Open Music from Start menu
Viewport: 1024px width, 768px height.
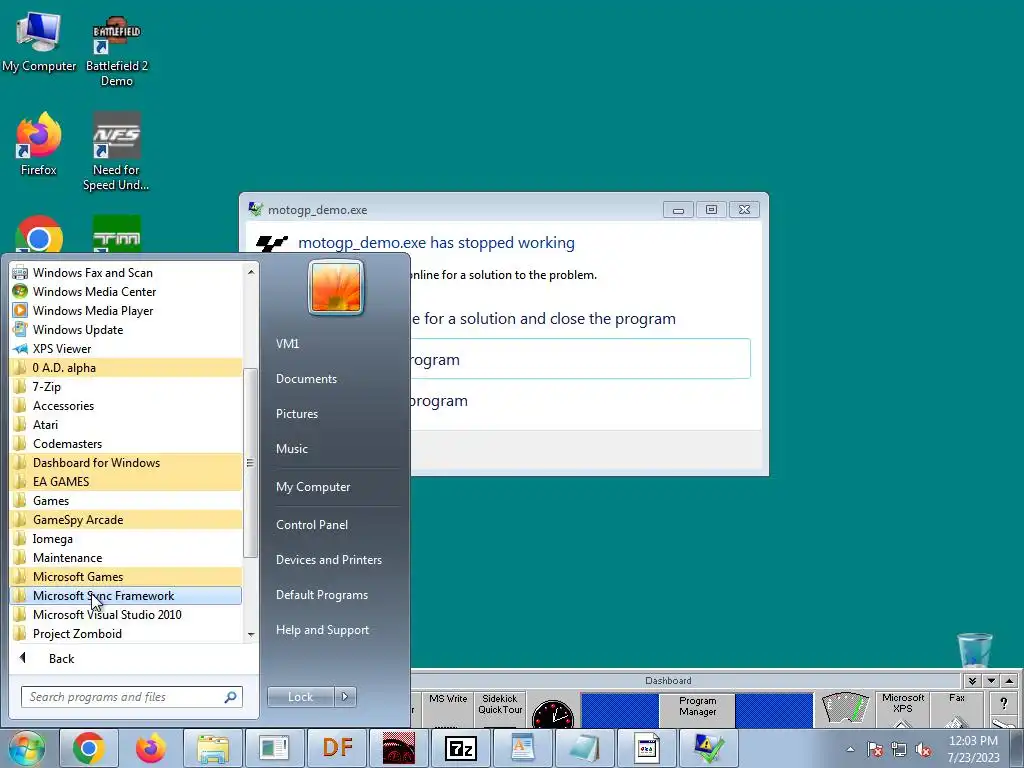[292, 449]
